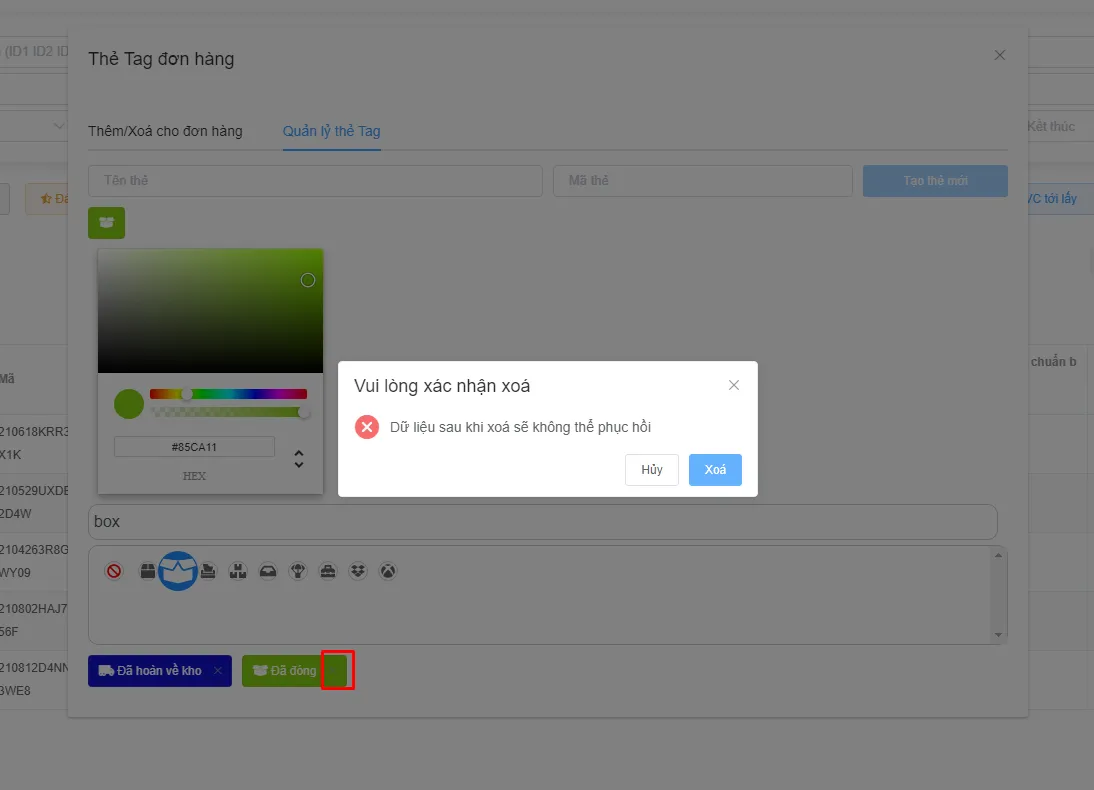The width and height of the screenshot is (1094, 790).
Task: Remove the Đã hoàn về kho tag
Action: click(218, 671)
